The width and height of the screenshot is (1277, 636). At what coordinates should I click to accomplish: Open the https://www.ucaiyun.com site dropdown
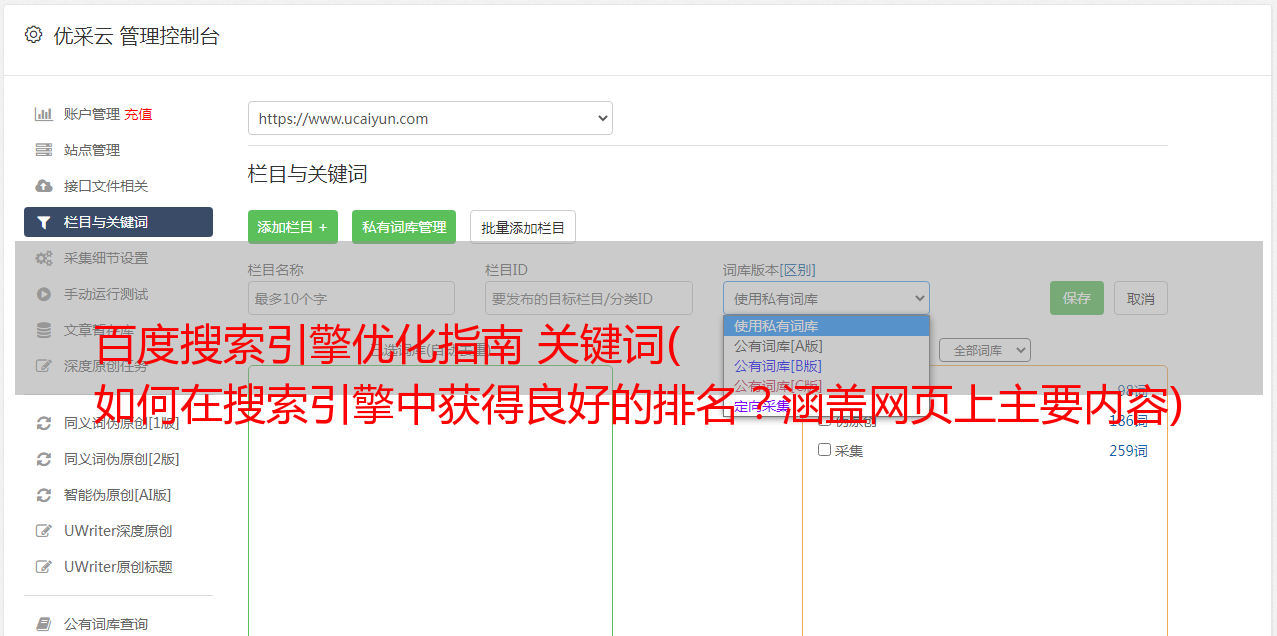(x=430, y=118)
